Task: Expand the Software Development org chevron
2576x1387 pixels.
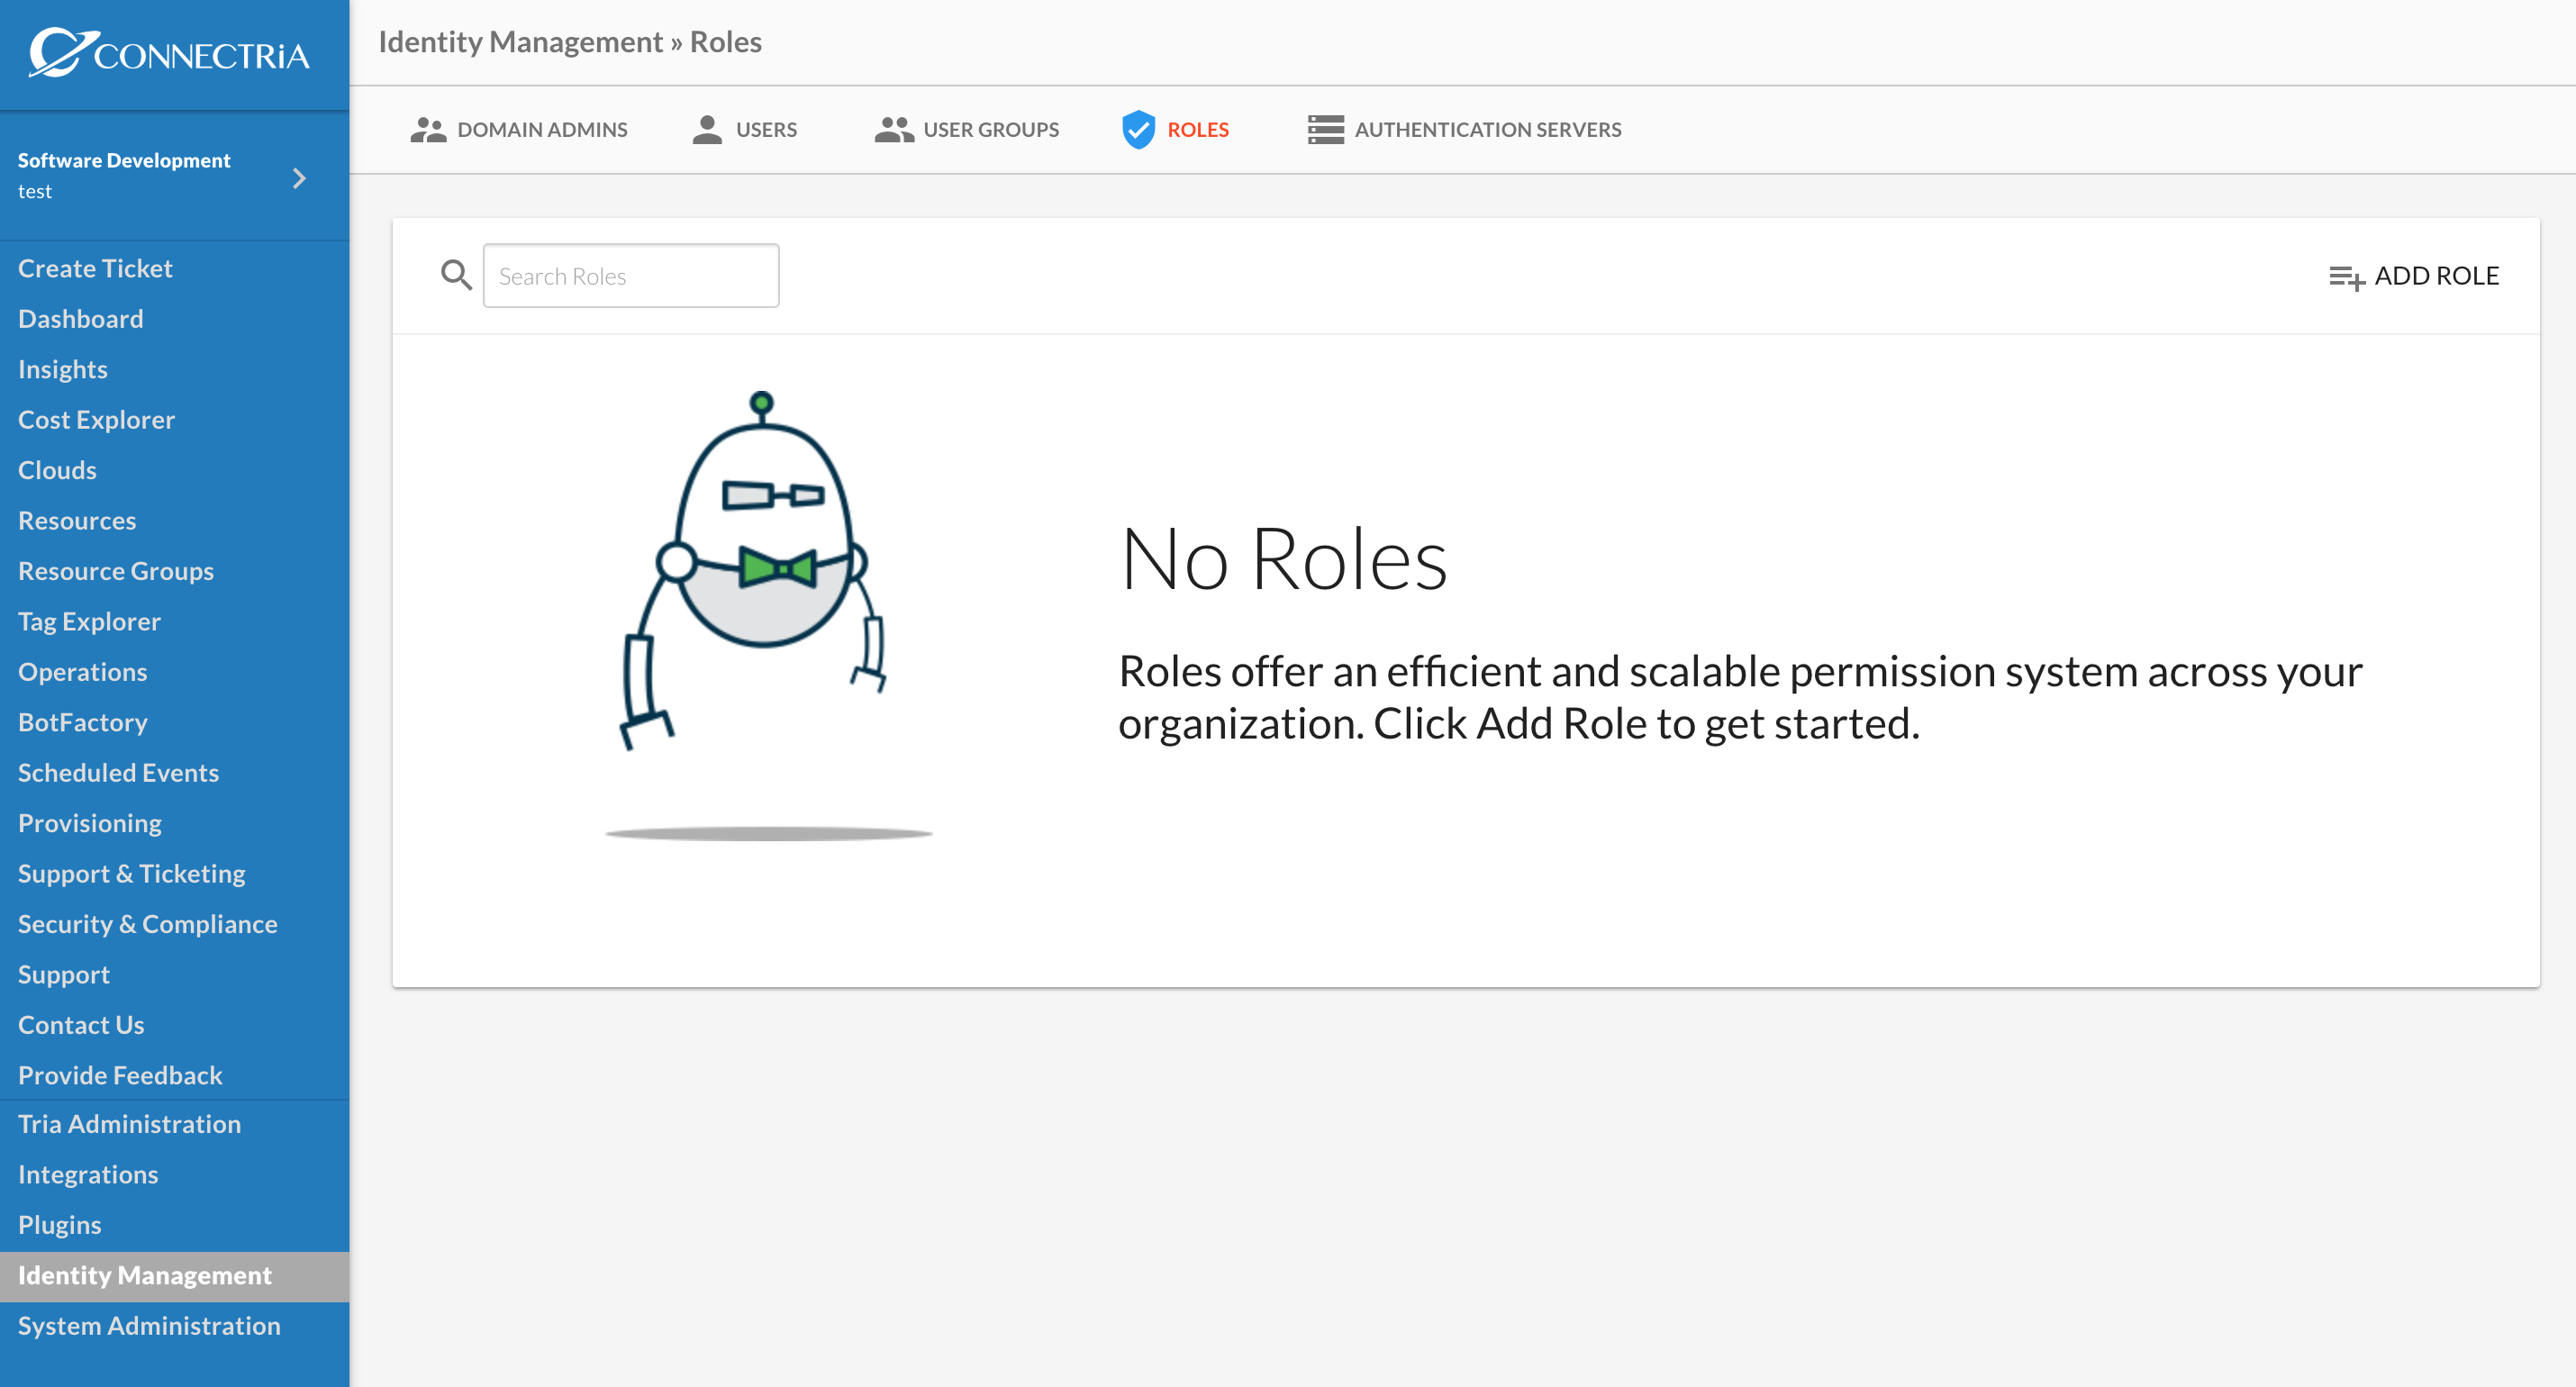Action: click(x=299, y=178)
